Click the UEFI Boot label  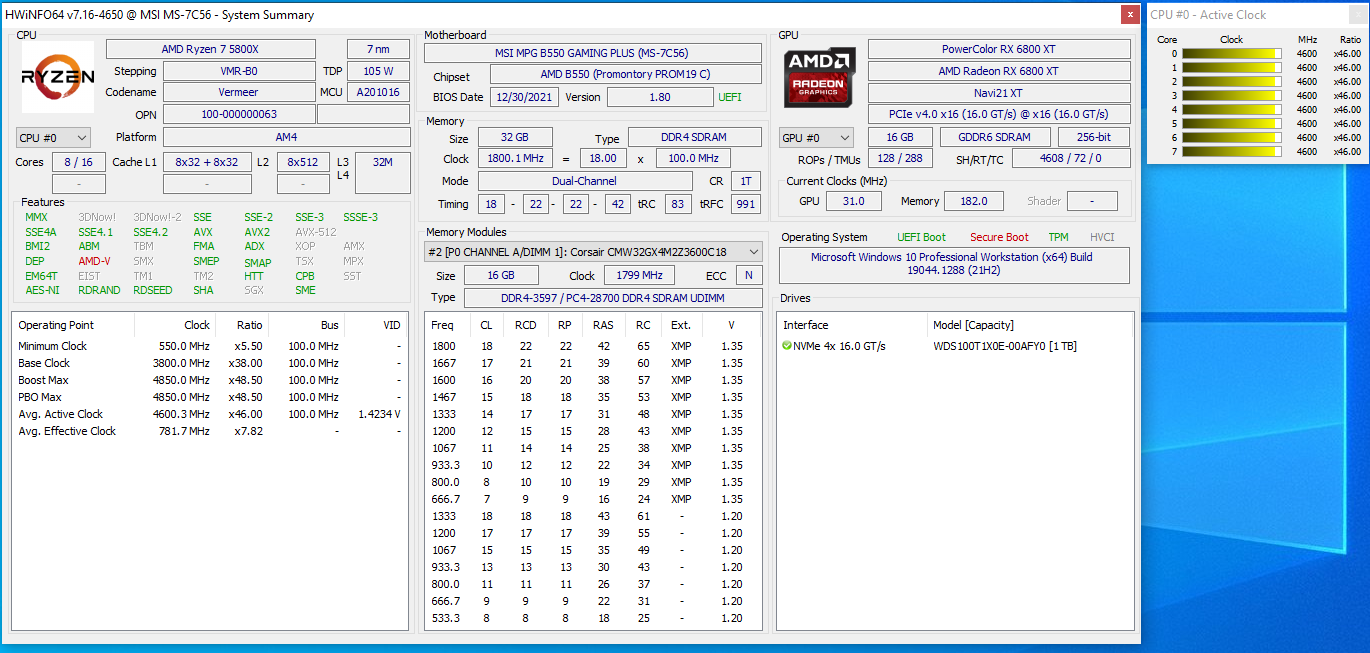point(921,238)
